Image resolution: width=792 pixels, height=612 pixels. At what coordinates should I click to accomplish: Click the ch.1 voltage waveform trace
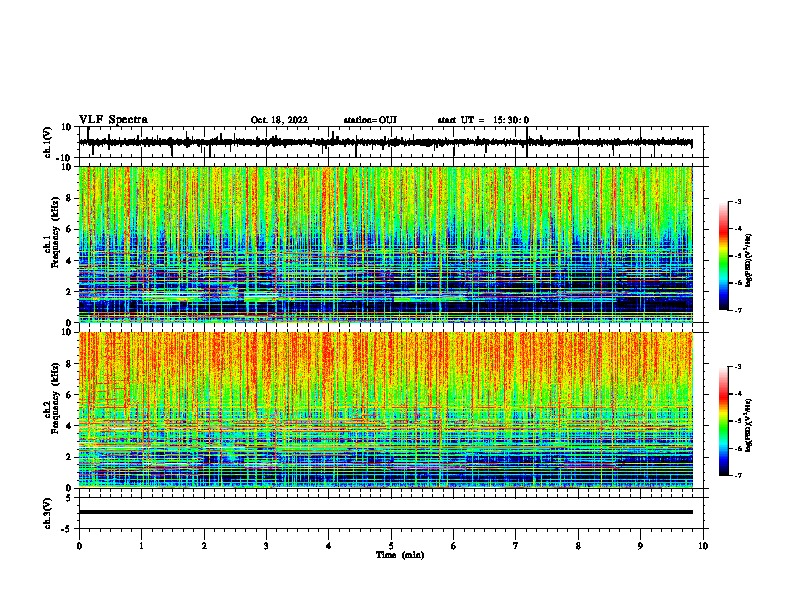(x=385, y=143)
